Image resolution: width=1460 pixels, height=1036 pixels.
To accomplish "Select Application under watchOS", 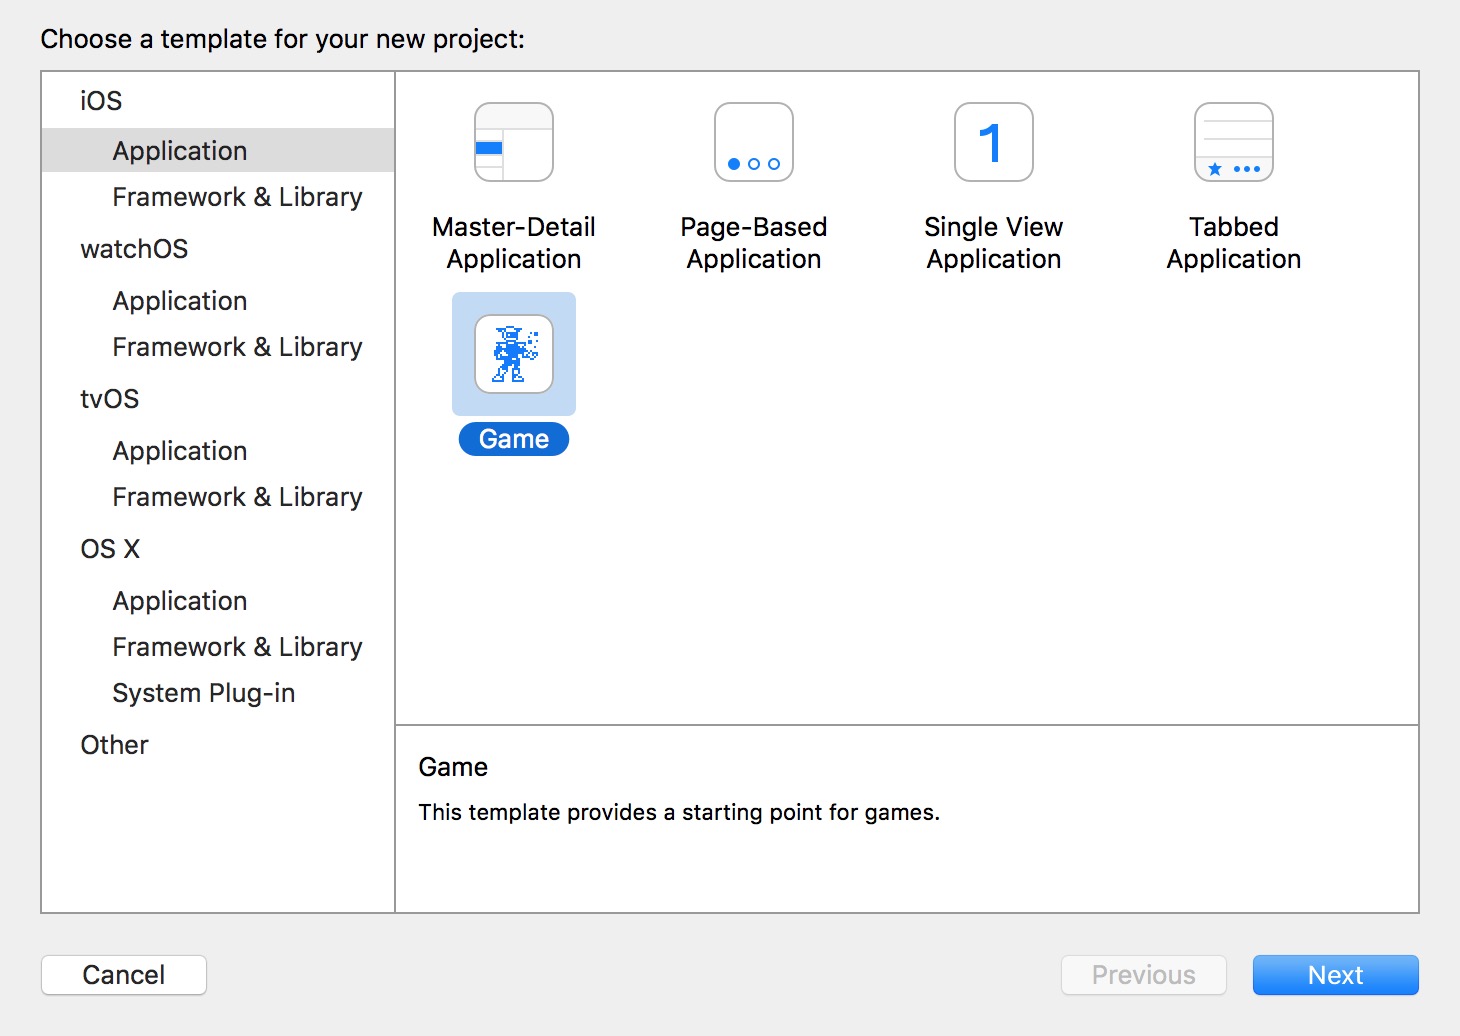I will click(x=180, y=301).
